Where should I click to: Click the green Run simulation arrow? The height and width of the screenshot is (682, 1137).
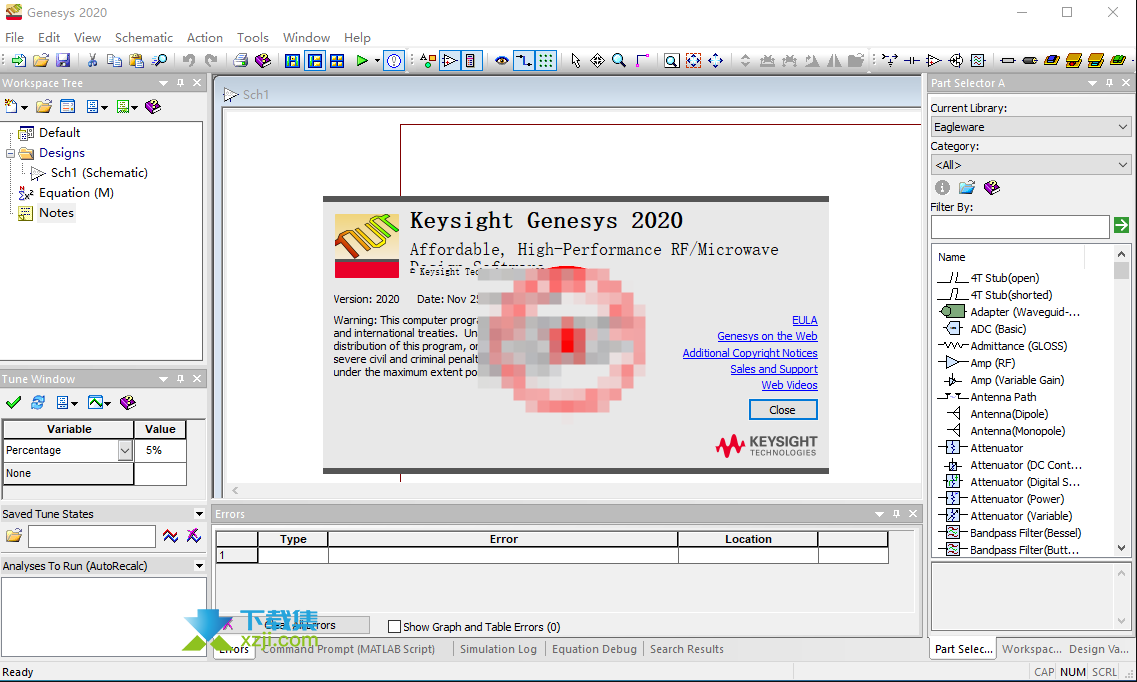click(362, 61)
